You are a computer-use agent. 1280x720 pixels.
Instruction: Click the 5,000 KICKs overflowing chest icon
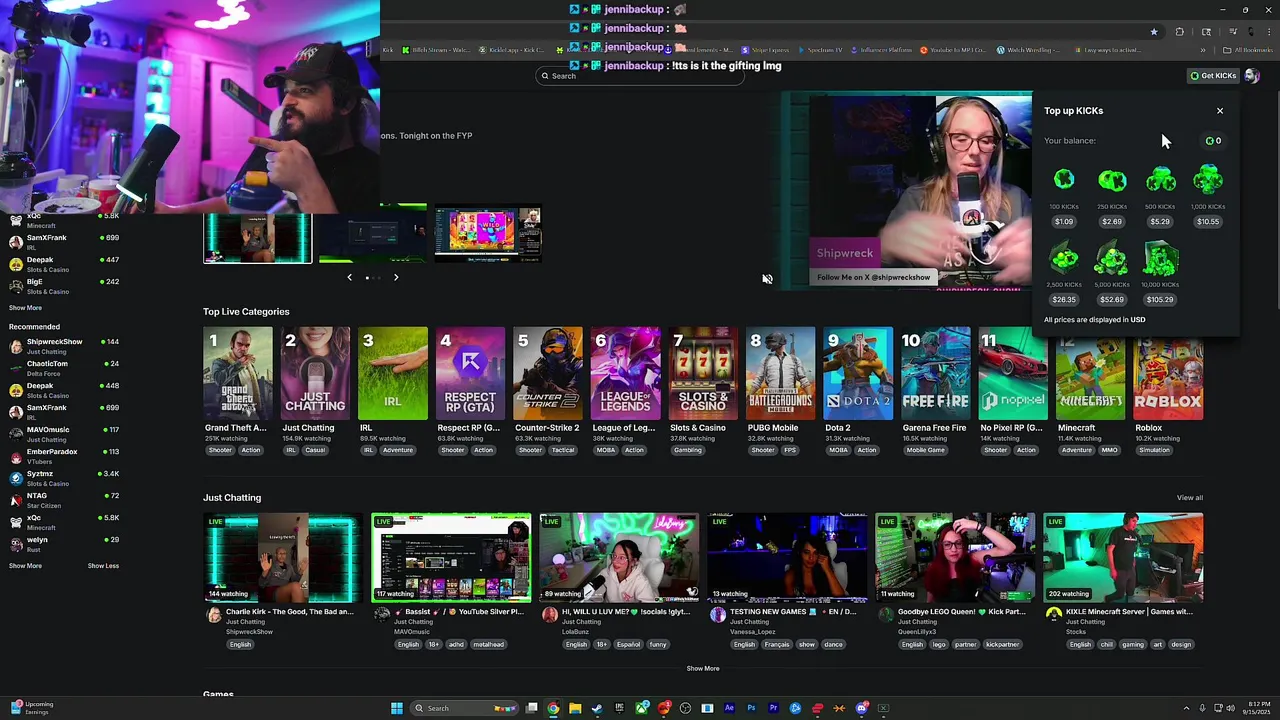[x=1112, y=260]
